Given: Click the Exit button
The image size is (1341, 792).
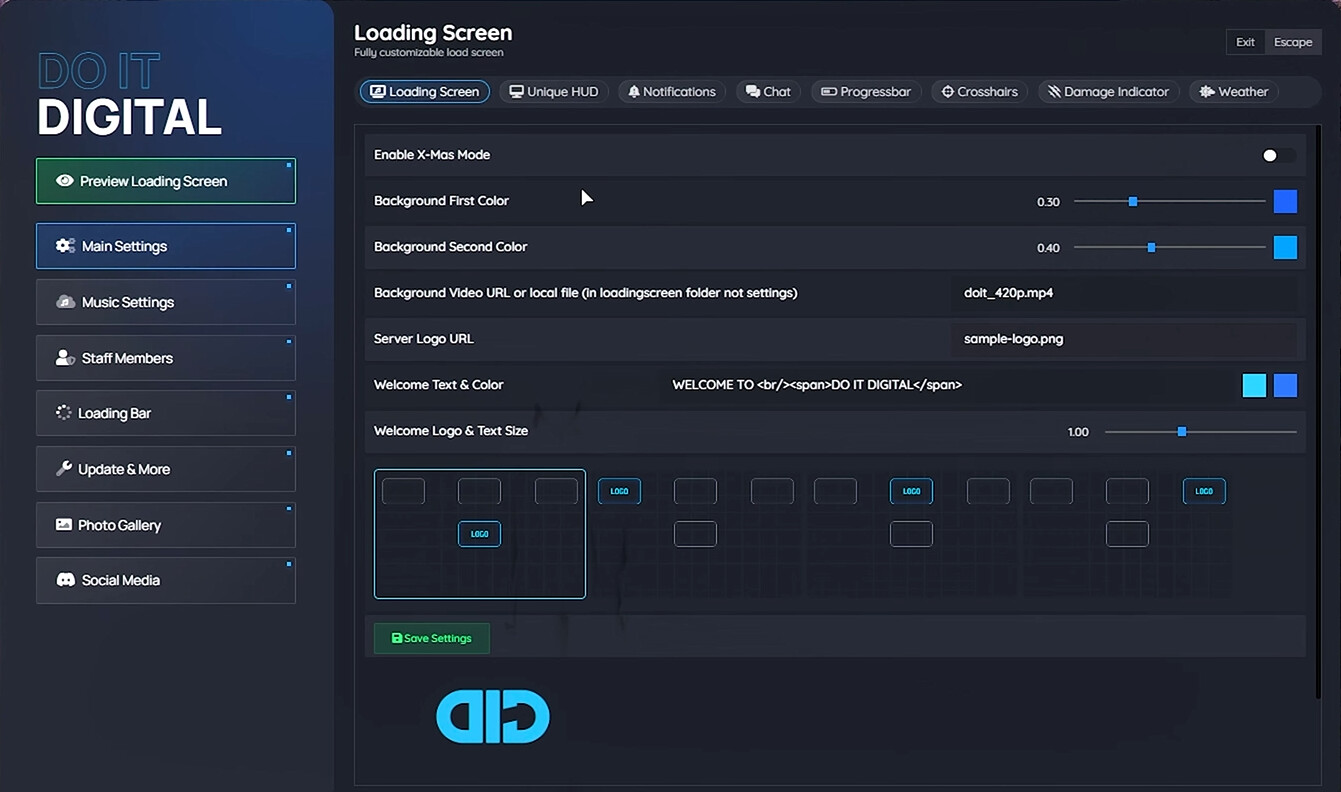Looking at the screenshot, I should (1245, 42).
